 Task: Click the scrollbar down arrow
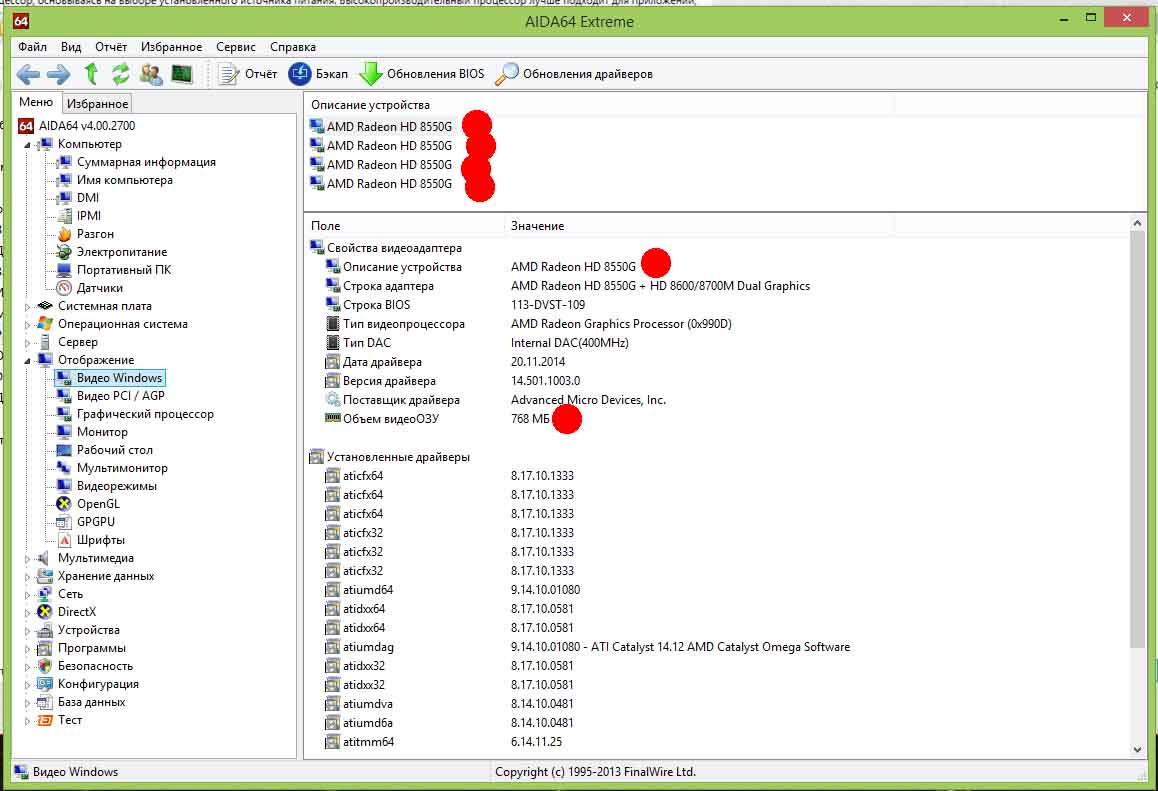(x=1137, y=750)
